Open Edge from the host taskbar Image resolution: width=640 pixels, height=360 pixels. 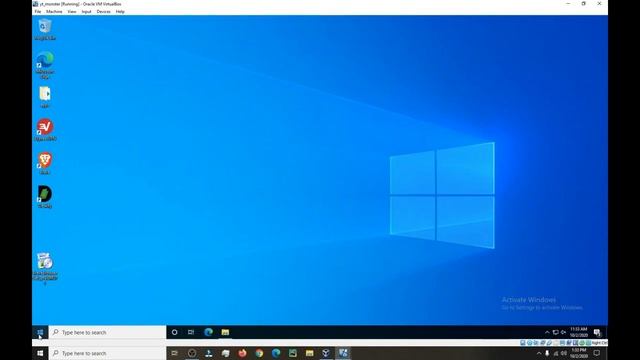[x=276, y=353]
